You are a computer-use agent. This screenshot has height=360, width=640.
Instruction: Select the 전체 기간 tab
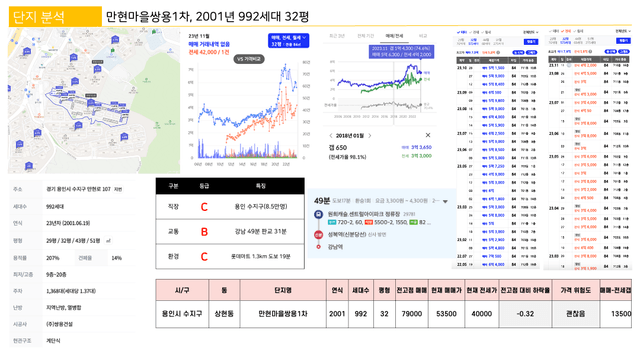pos(366,36)
